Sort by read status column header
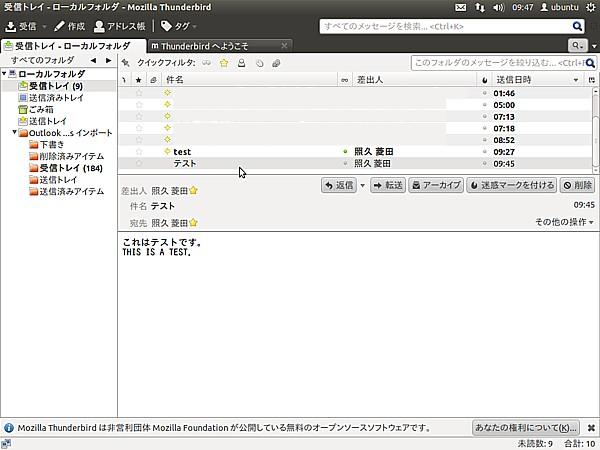Screen dimensions: 600x450 [345, 80]
